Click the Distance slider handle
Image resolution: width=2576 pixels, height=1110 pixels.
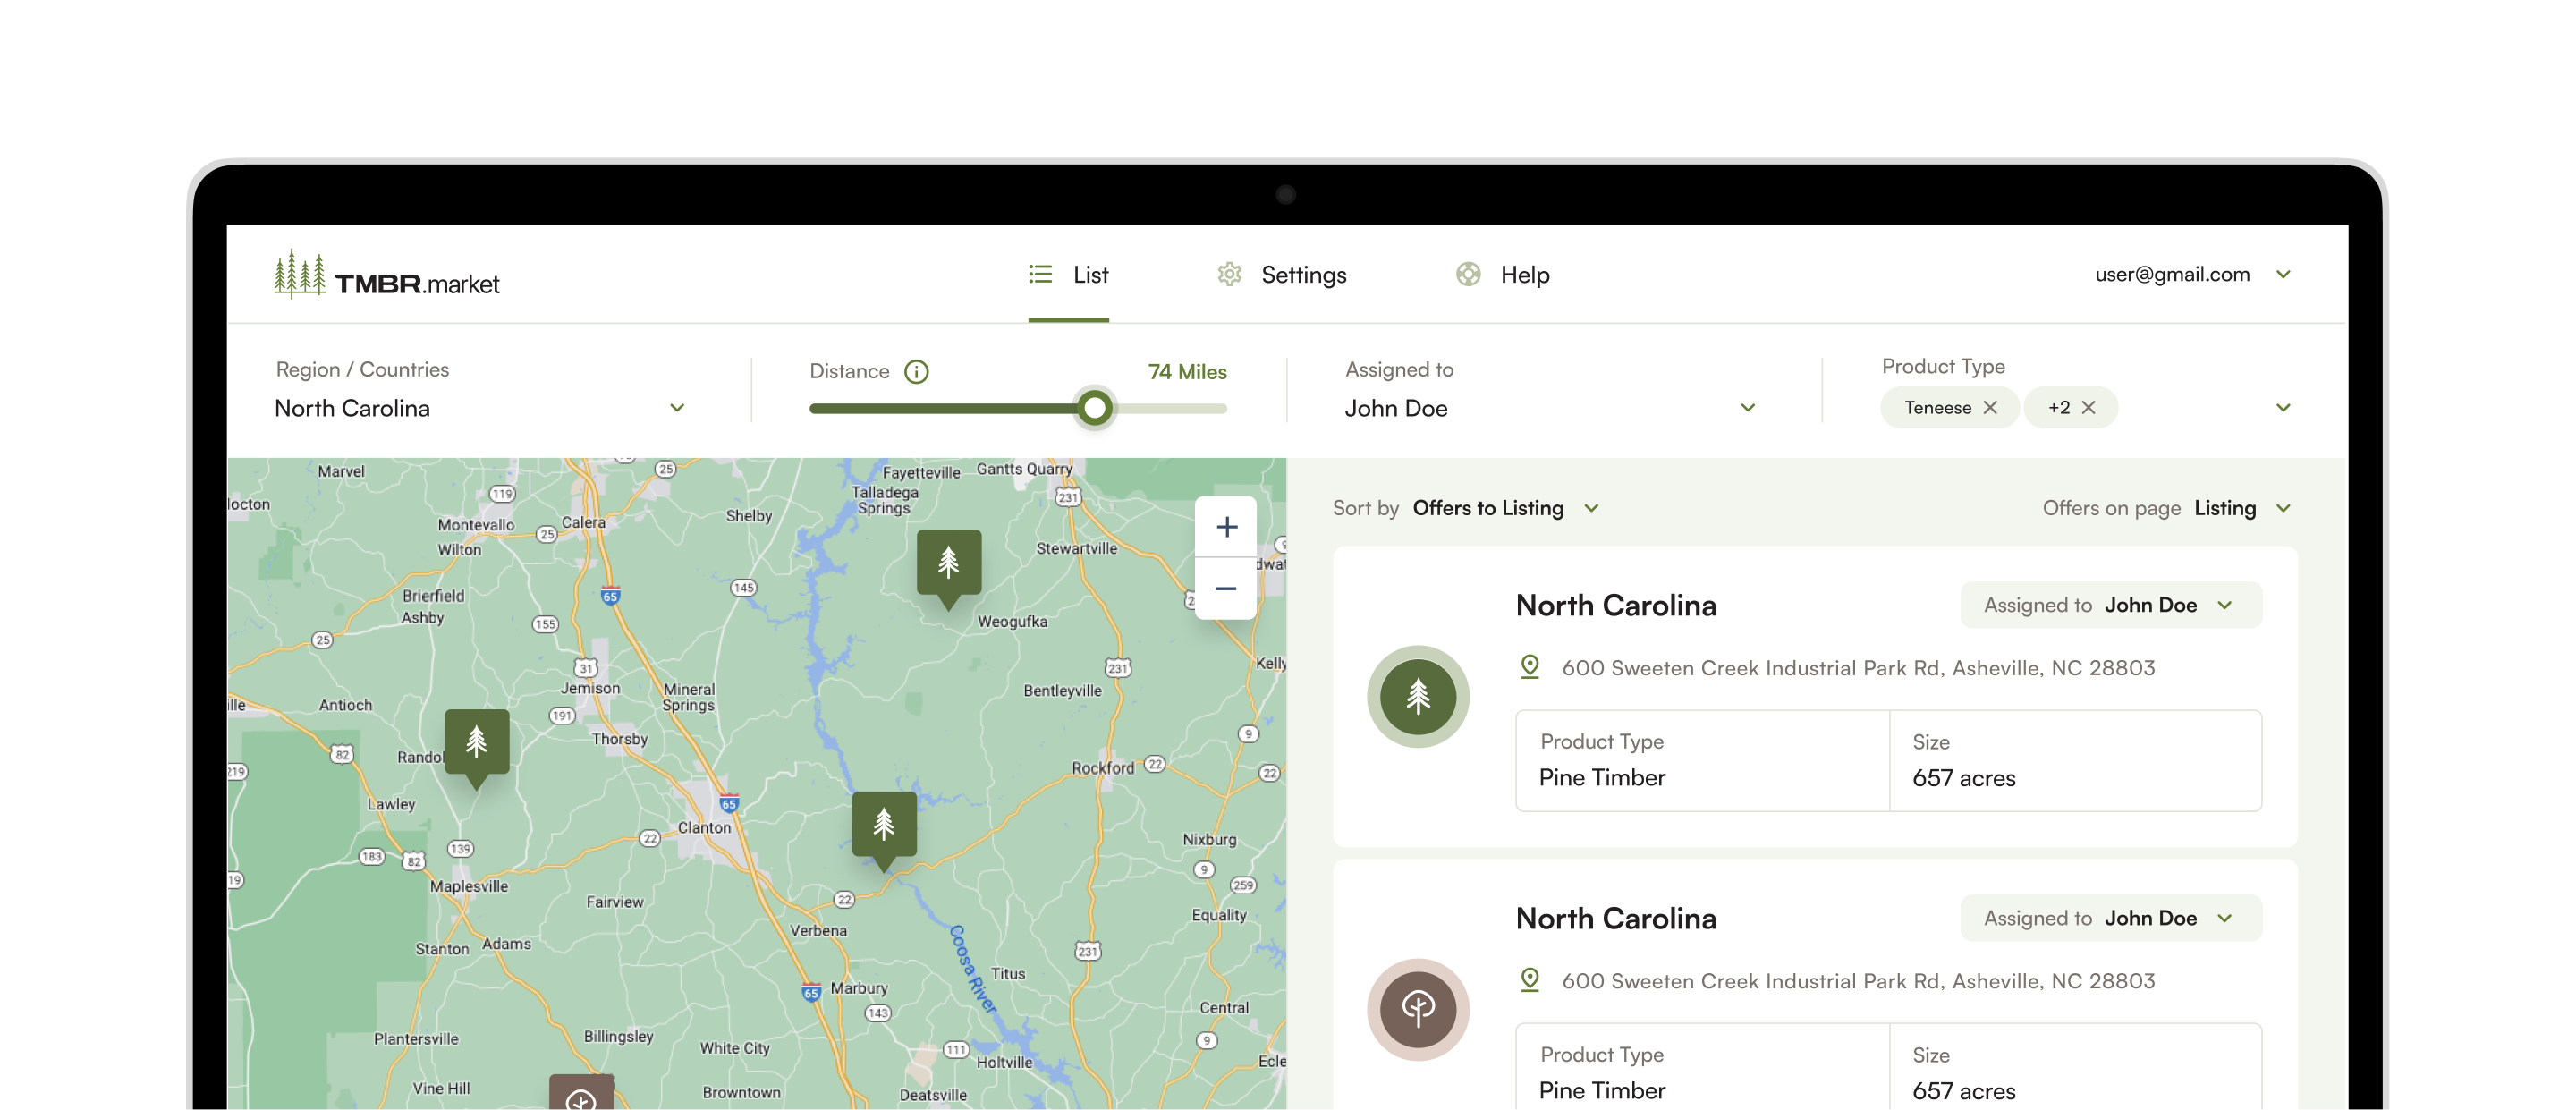[x=1095, y=408]
